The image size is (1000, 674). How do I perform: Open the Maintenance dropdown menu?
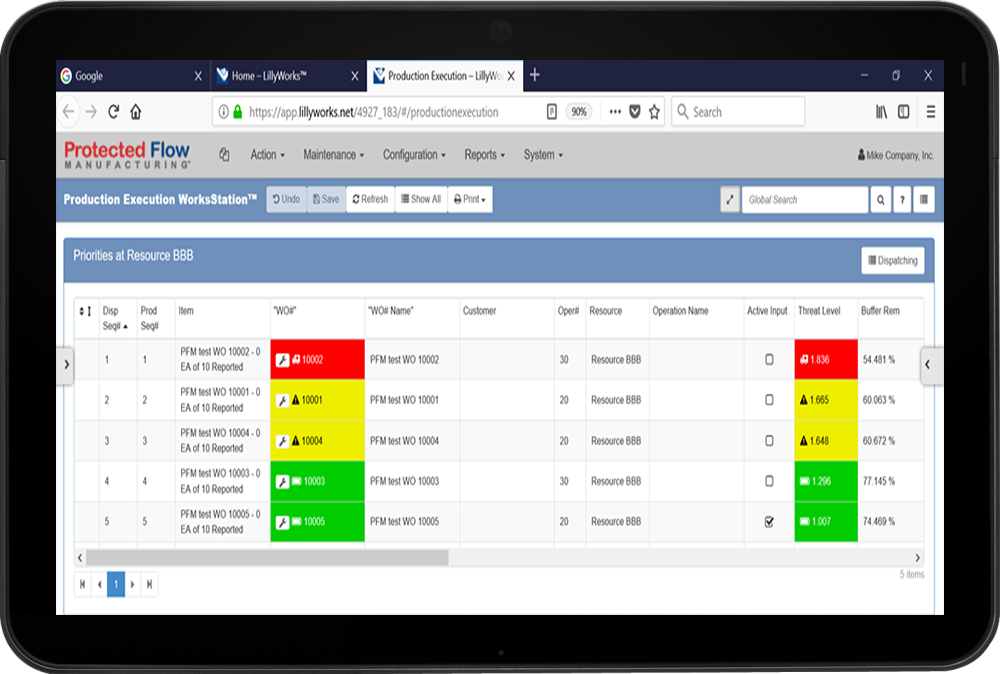(x=334, y=155)
